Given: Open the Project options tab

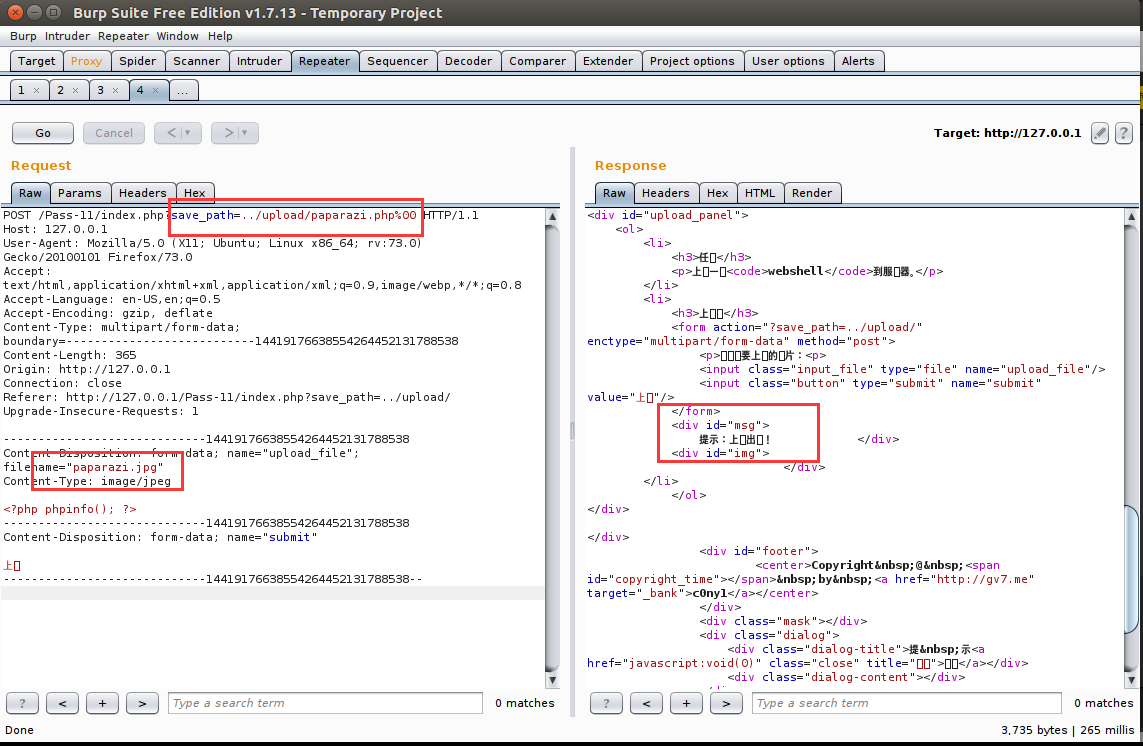Looking at the screenshot, I should [693, 61].
